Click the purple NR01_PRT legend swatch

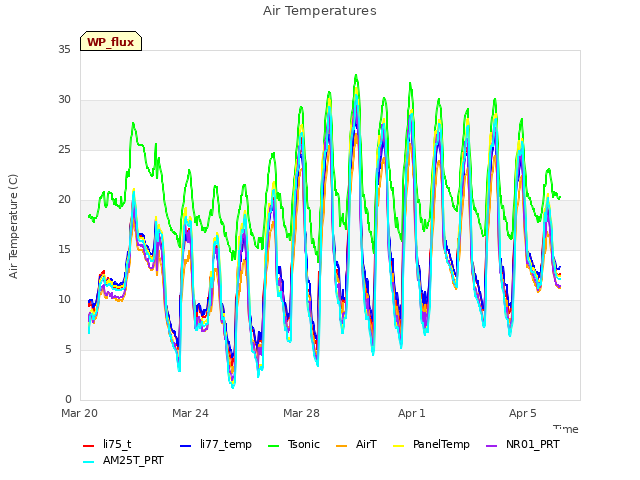point(492,445)
